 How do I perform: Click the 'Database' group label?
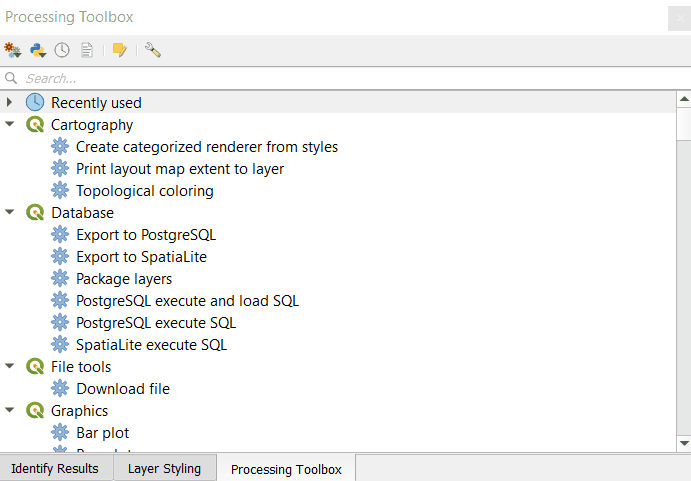(82, 213)
